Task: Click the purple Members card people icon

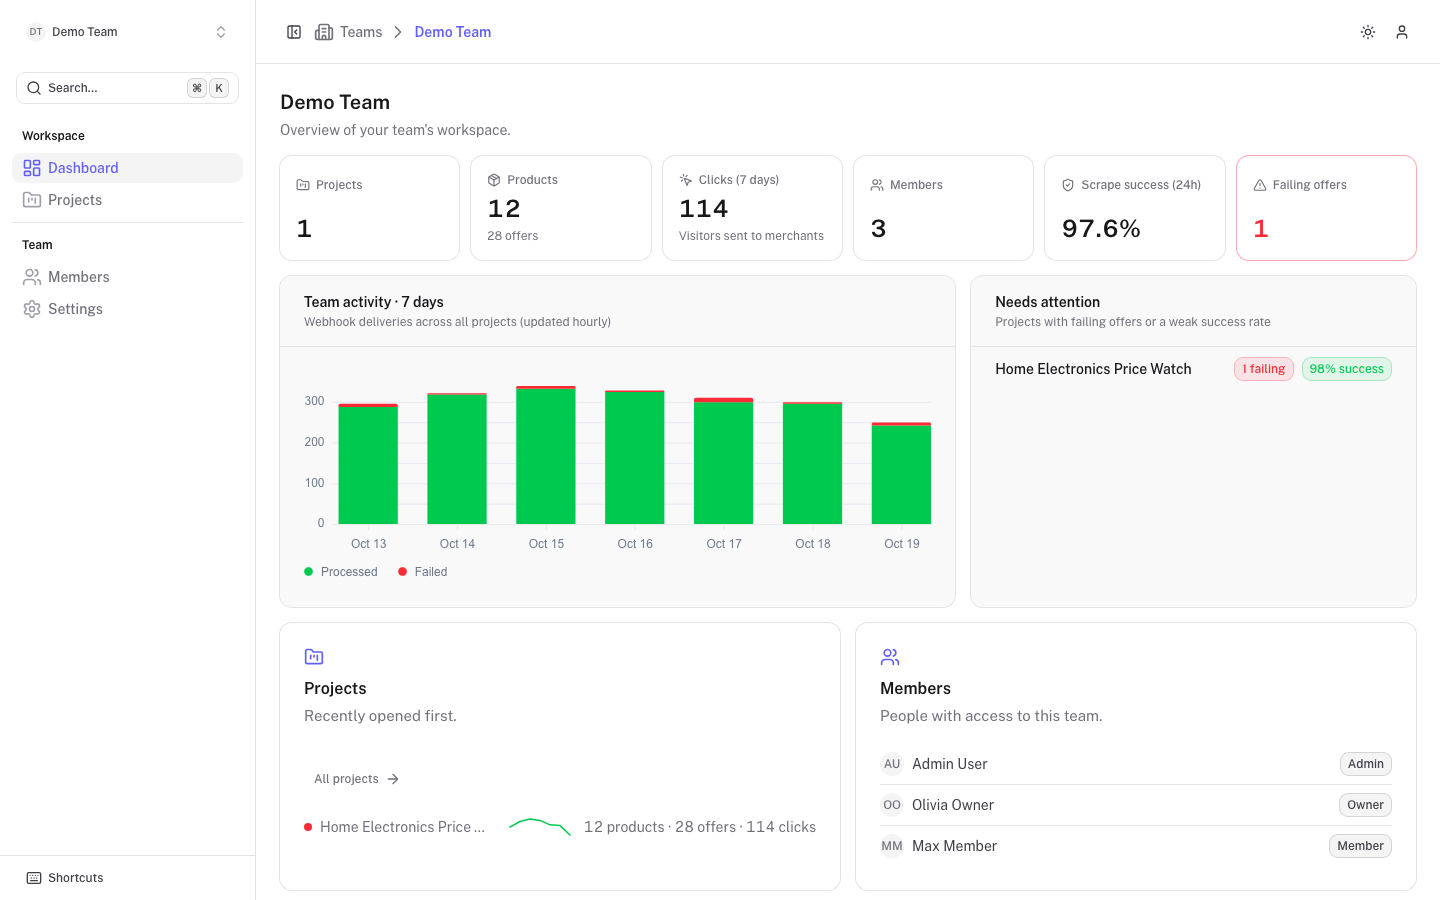Action: tap(890, 657)
